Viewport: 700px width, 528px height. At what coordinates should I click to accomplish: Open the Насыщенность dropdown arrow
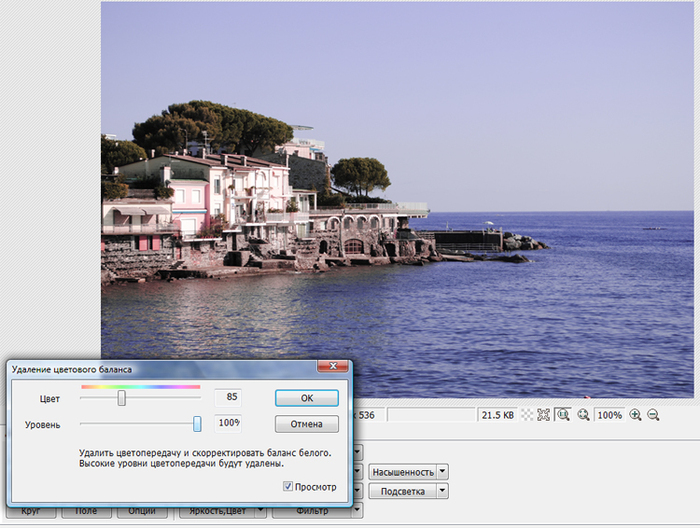click(442, 472)
